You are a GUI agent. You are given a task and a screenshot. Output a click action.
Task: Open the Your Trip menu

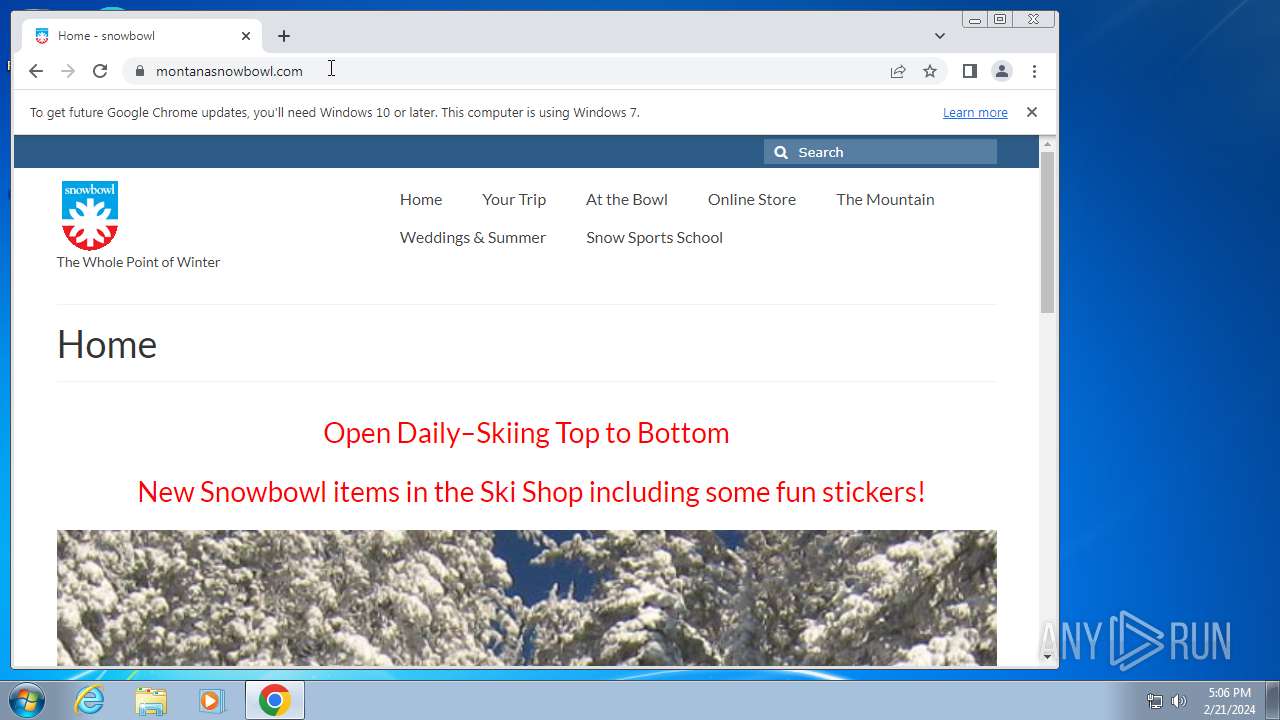coord(514,199)
